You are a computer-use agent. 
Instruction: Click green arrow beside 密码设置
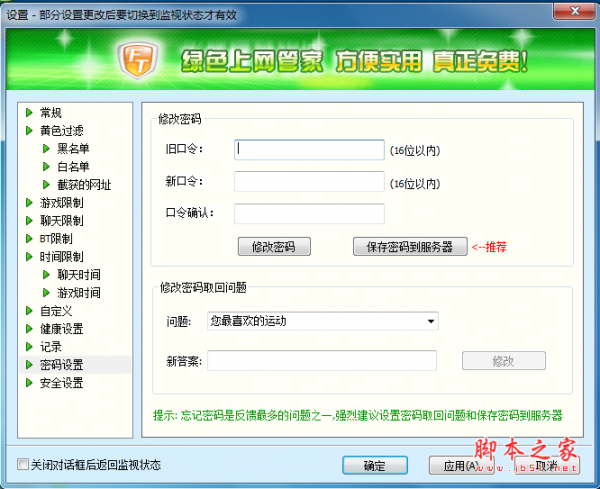pos(29,365)
